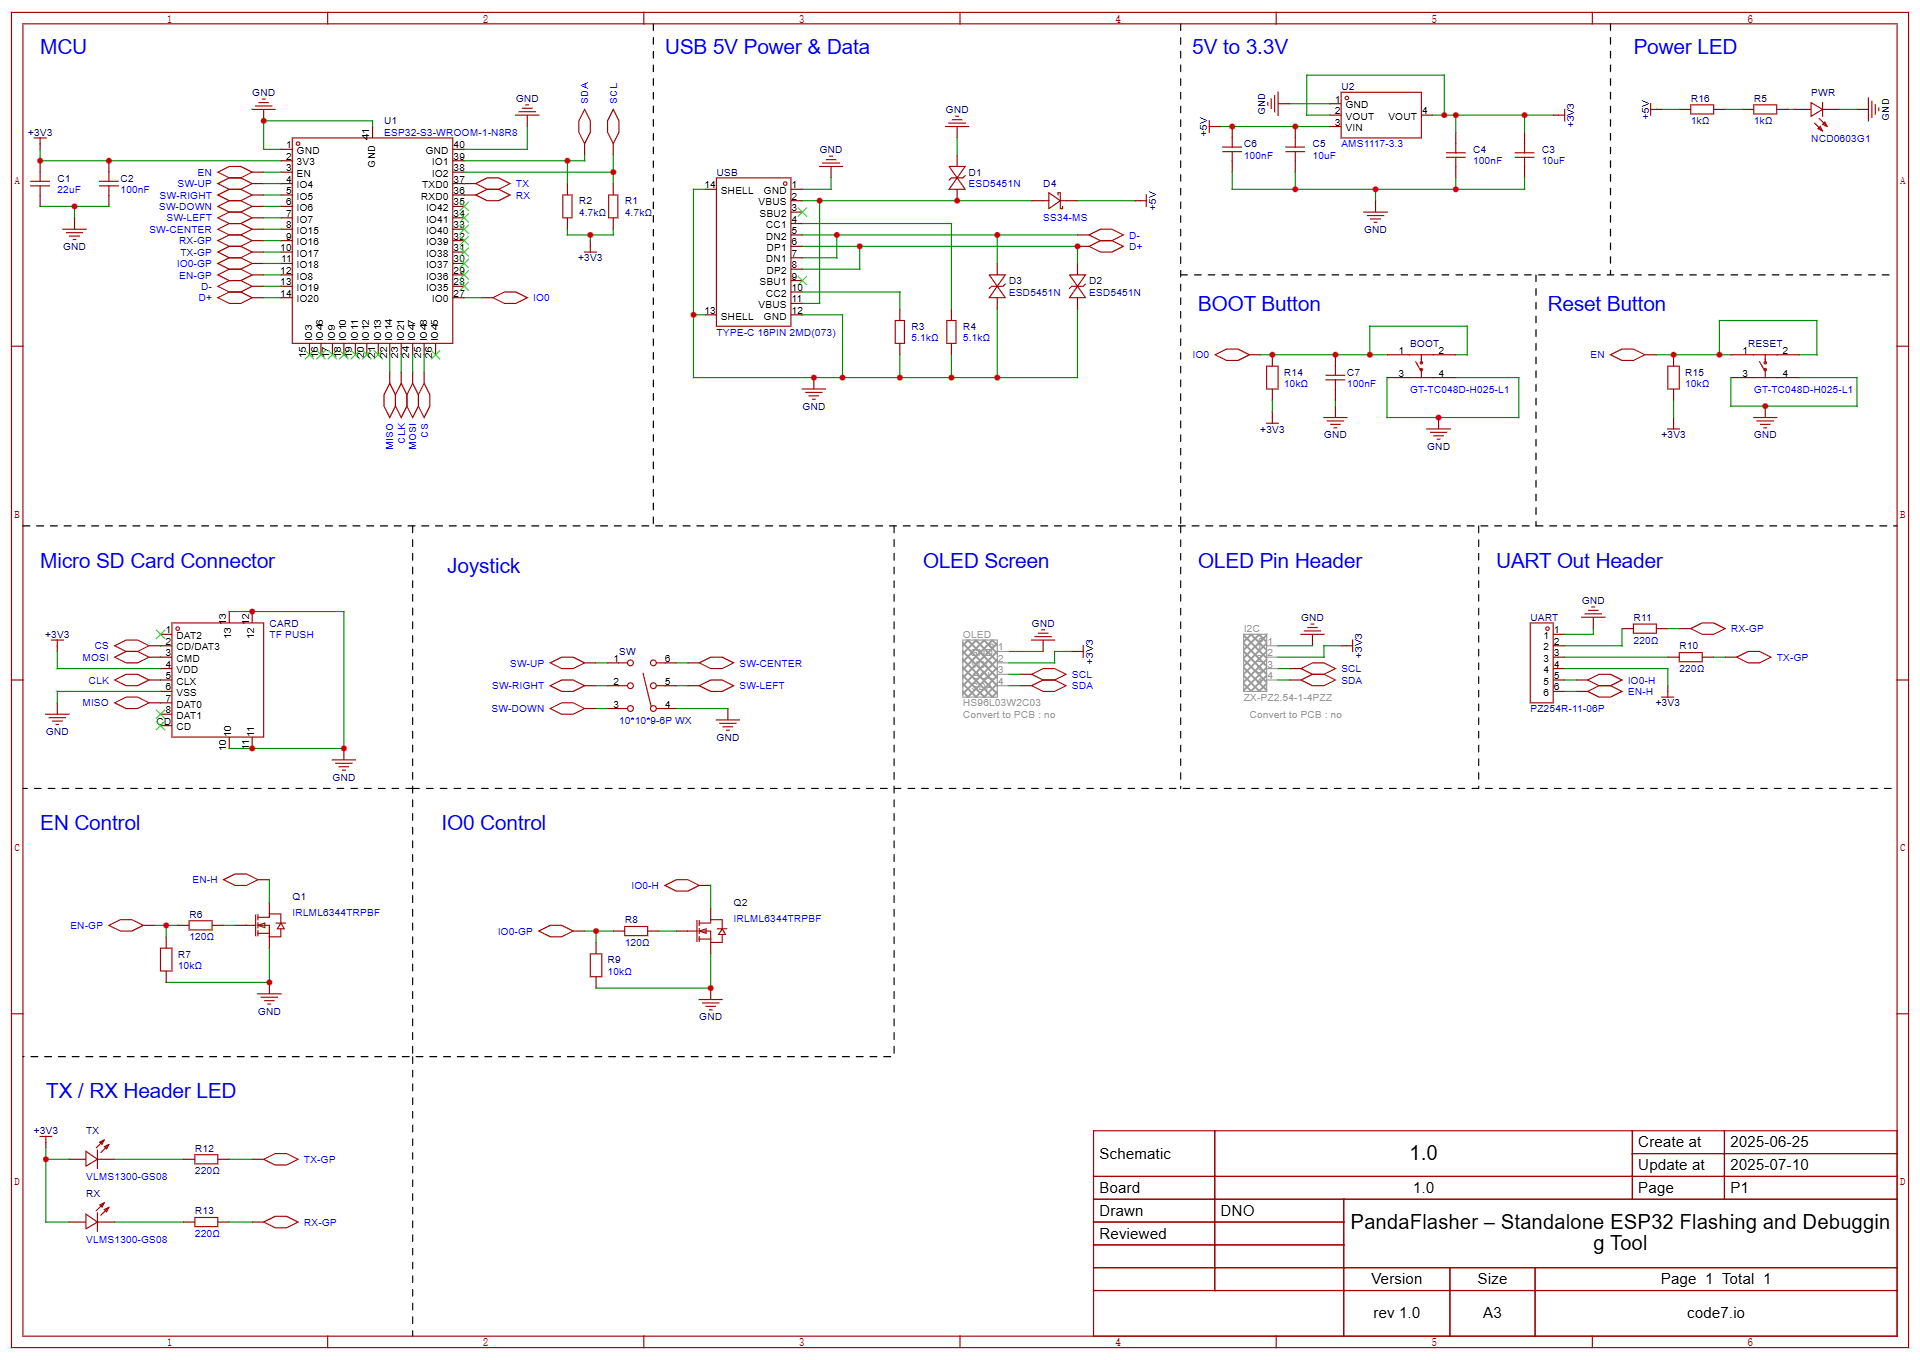Click the 'TX / RX Header LED' heading
The image size is (1920, 1360).
pos(141,1091)
